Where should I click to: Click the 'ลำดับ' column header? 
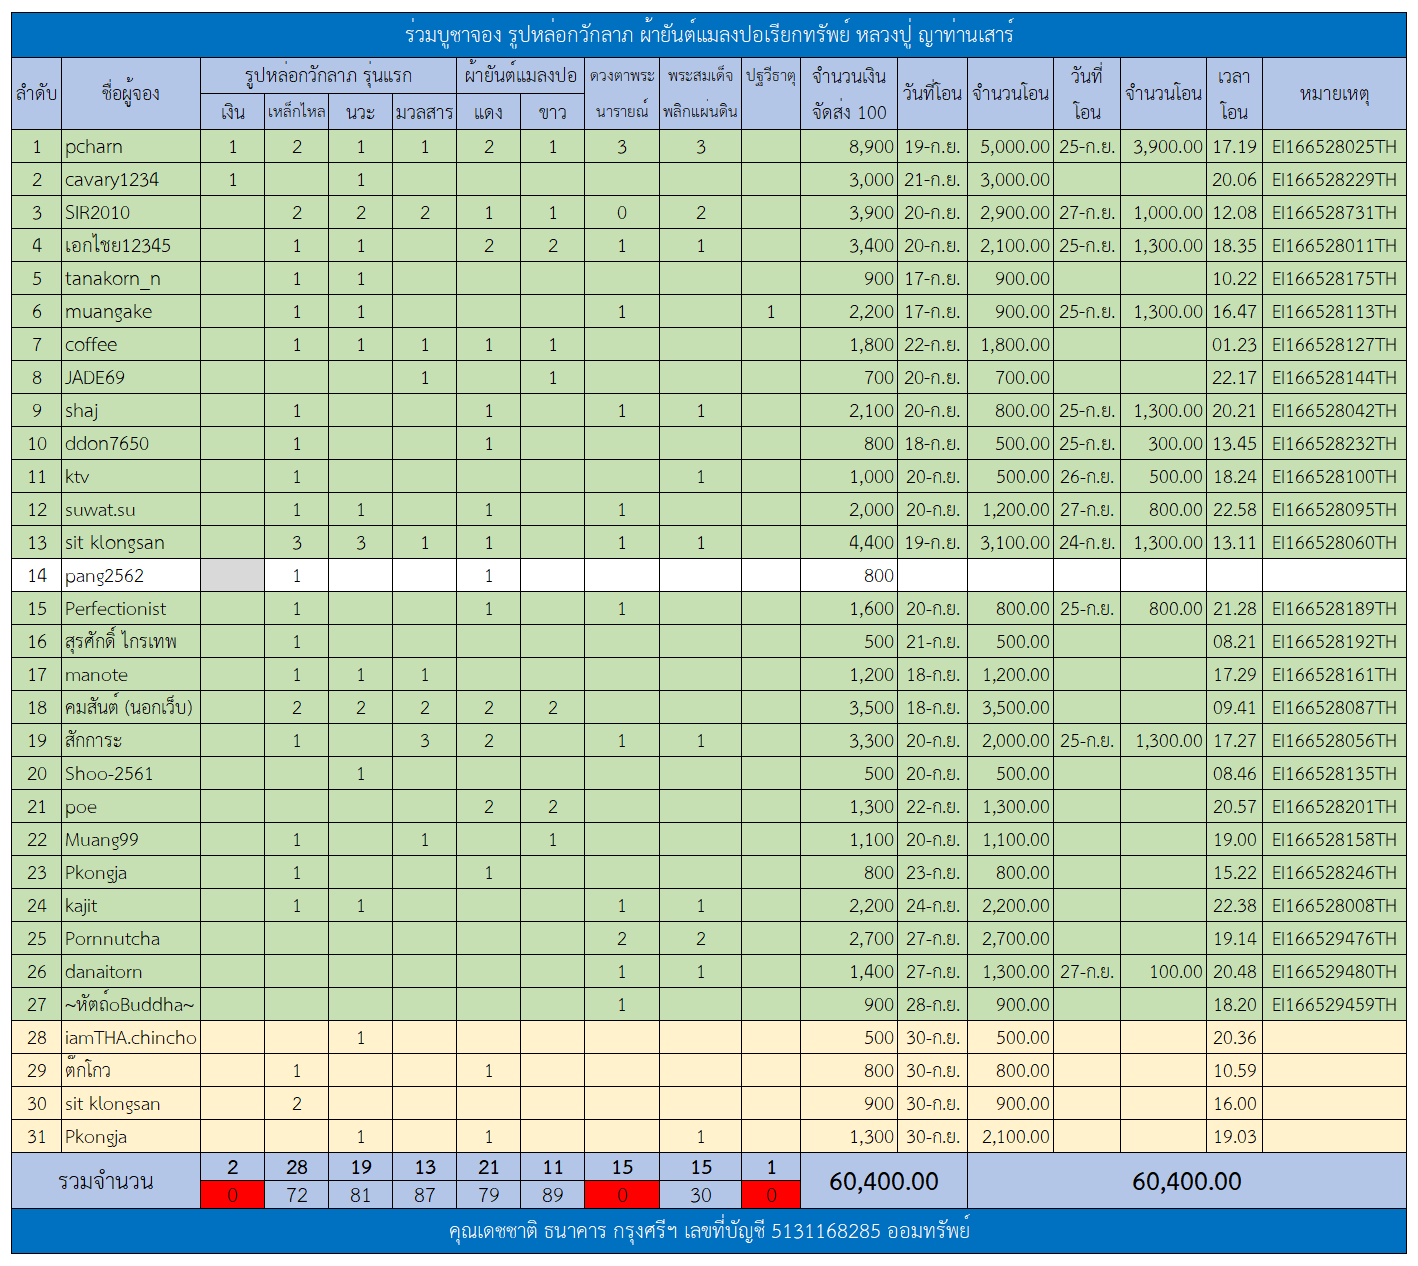click(37, 94)
